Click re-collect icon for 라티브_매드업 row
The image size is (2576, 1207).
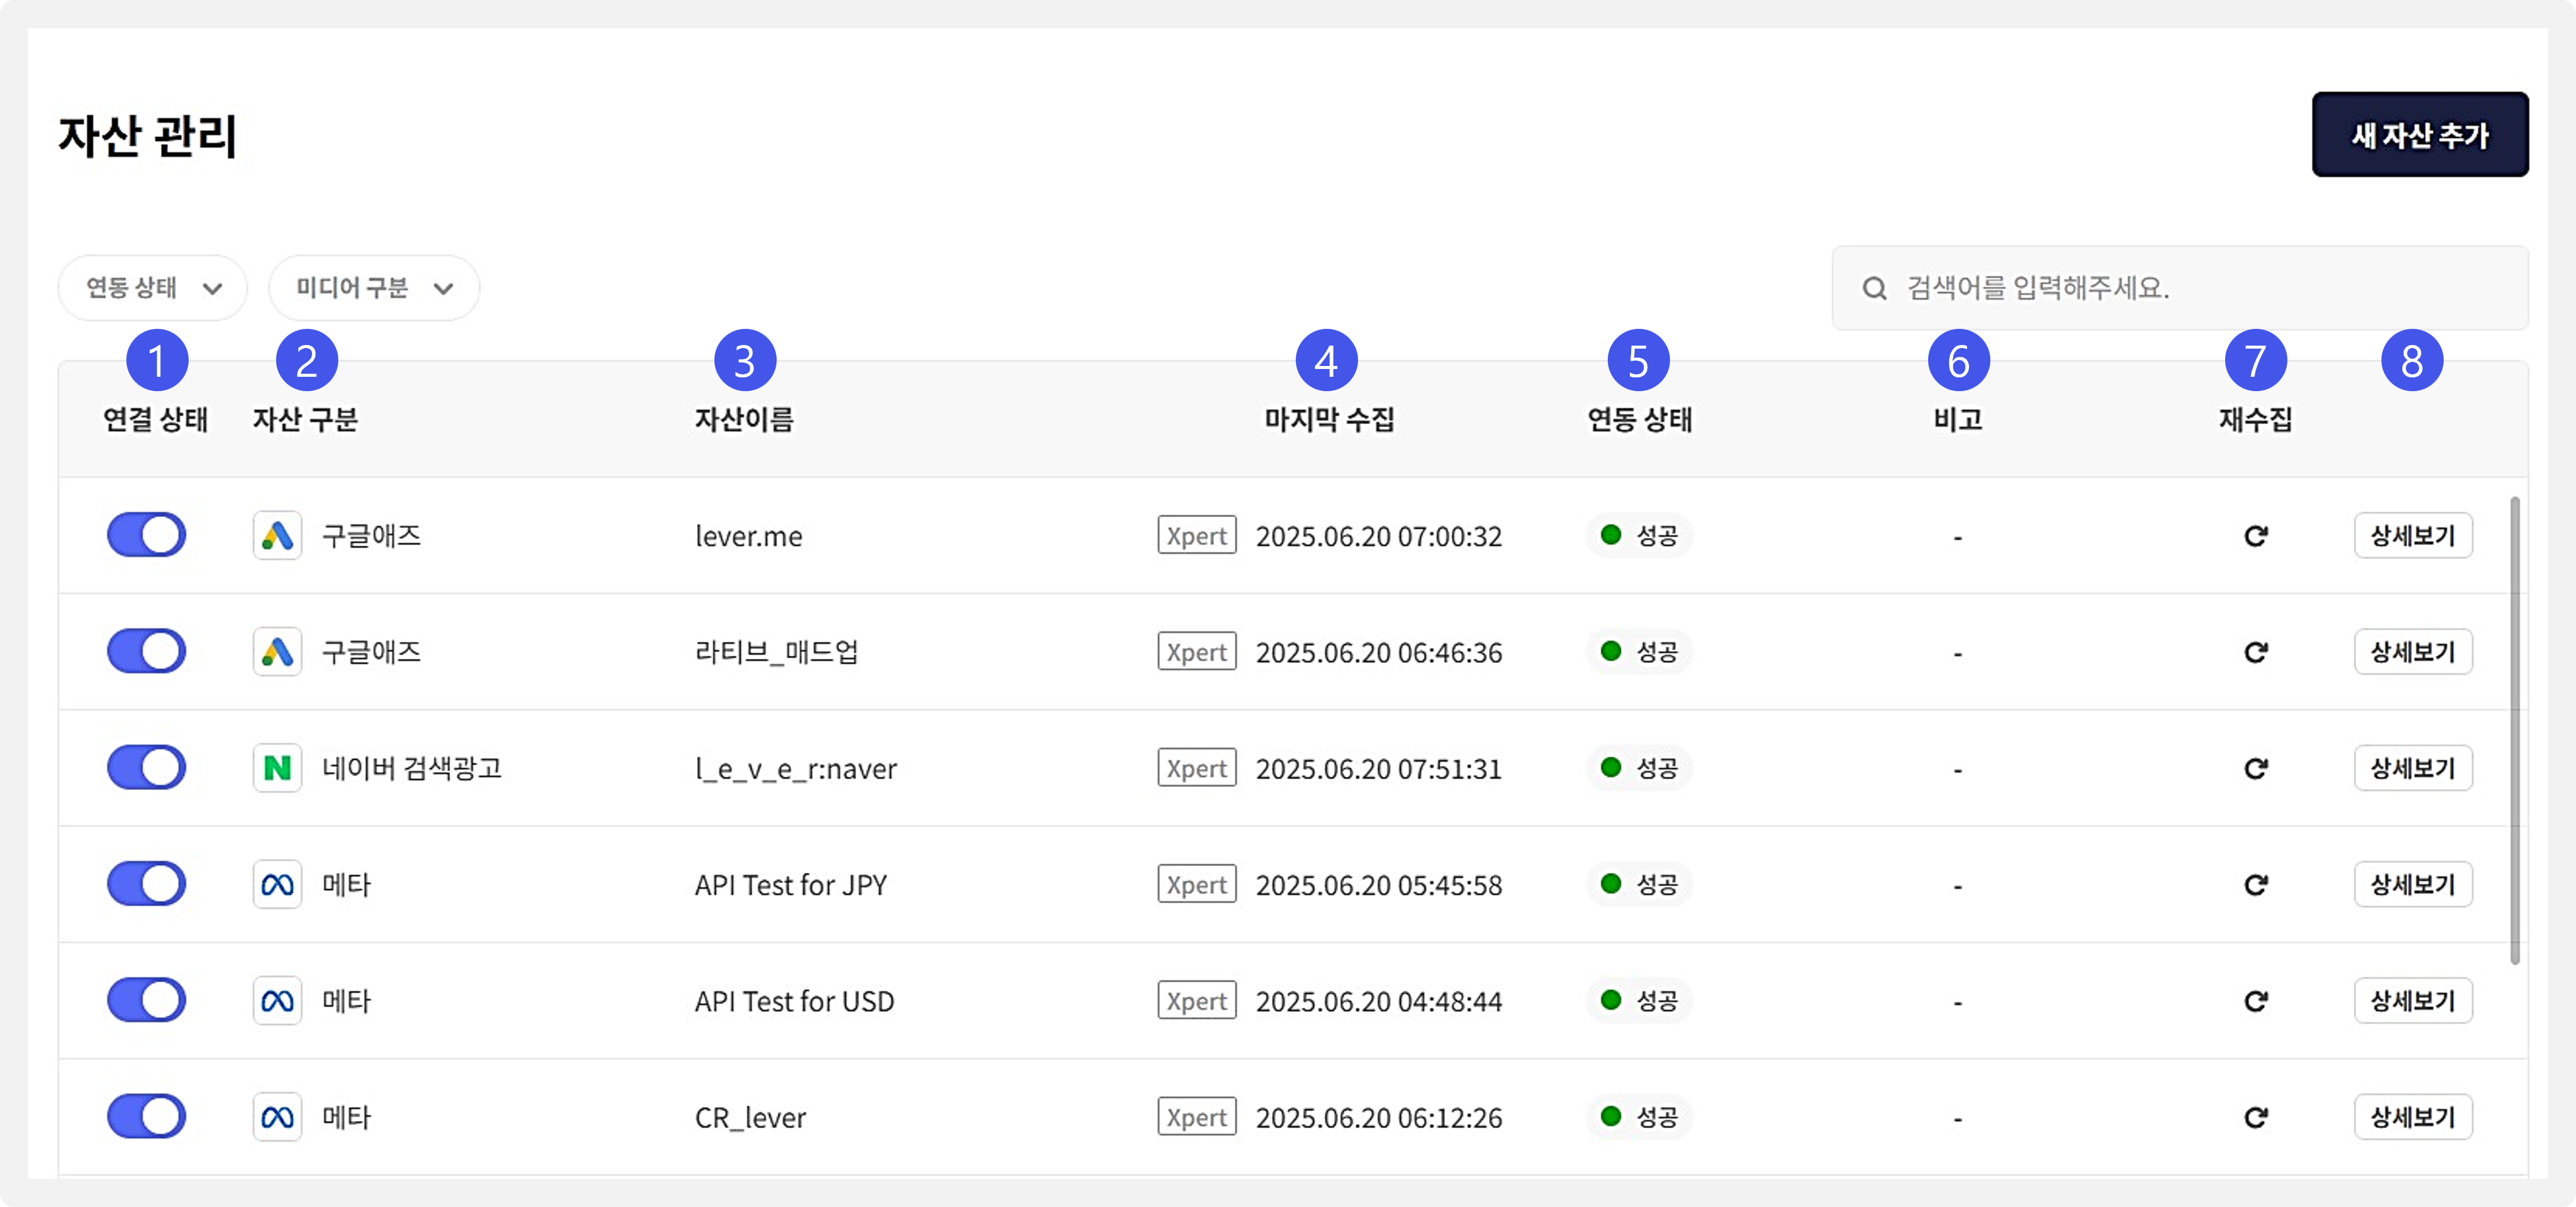tap(2255, 652)
